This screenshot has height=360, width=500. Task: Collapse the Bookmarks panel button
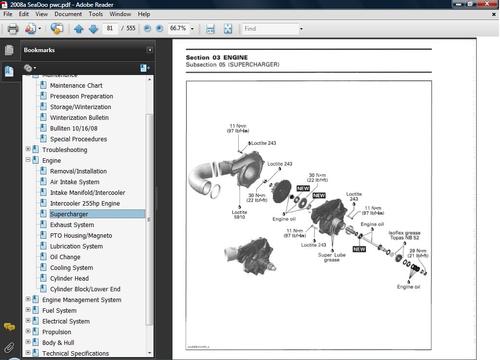tap(150, 50)
